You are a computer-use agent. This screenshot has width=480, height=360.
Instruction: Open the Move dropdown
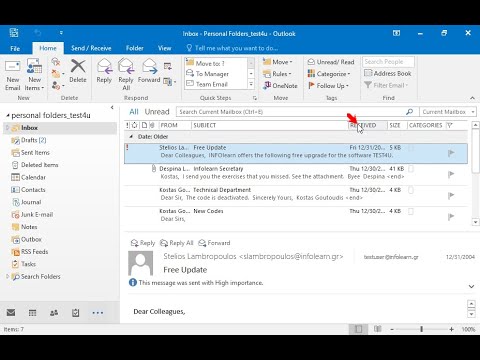point(277,62)
